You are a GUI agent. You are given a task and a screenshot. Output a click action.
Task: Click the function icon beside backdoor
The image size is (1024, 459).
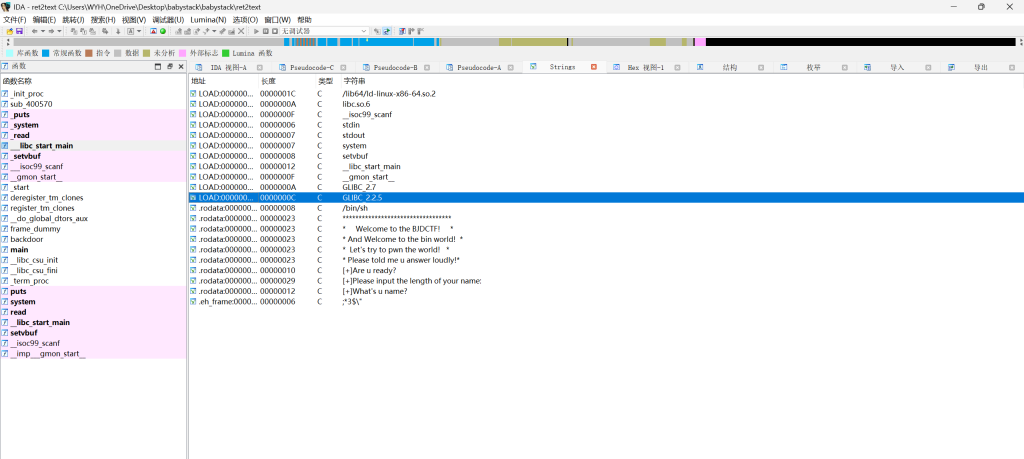click(x=5, y=239)
